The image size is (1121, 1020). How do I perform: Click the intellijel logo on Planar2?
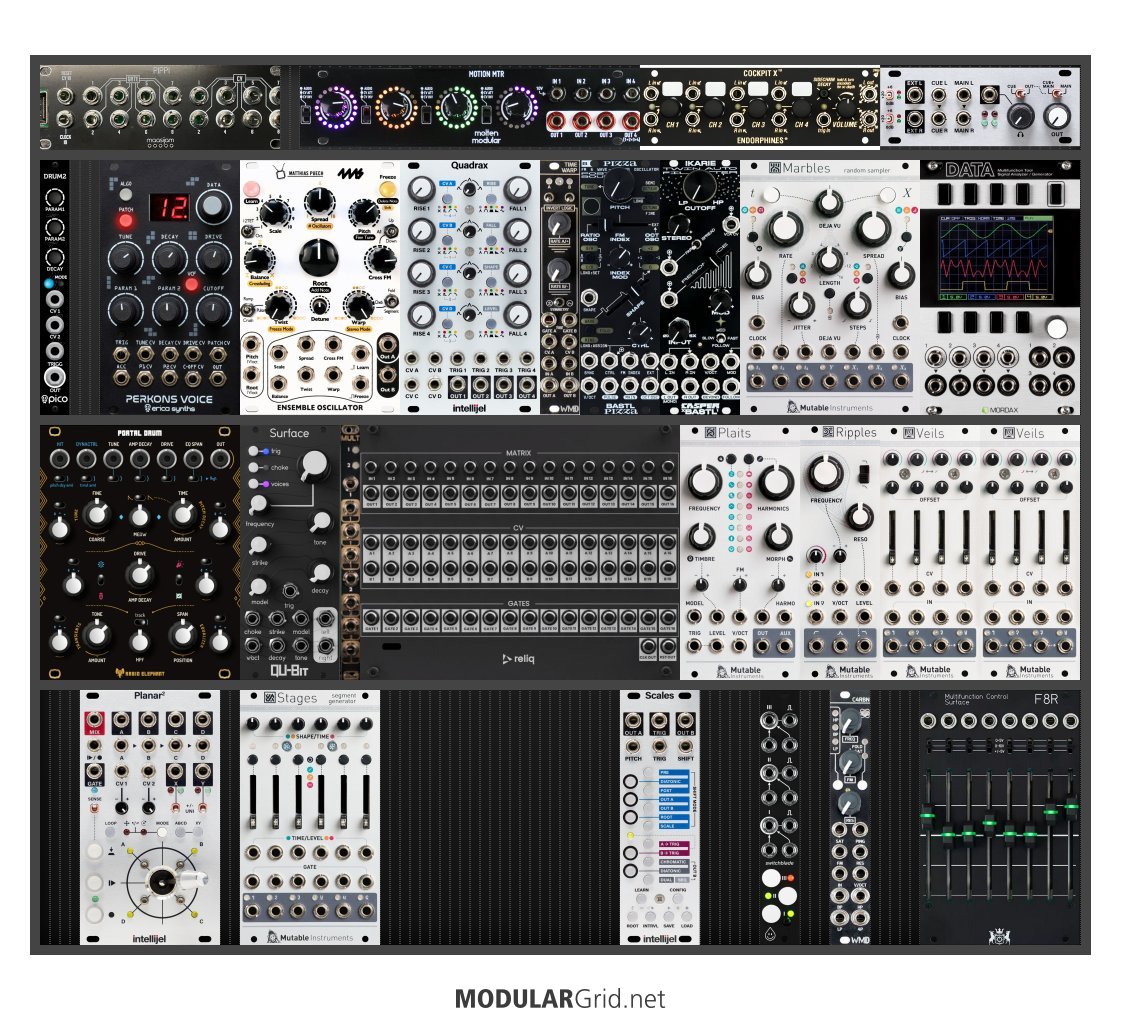(x=149, y=939)
